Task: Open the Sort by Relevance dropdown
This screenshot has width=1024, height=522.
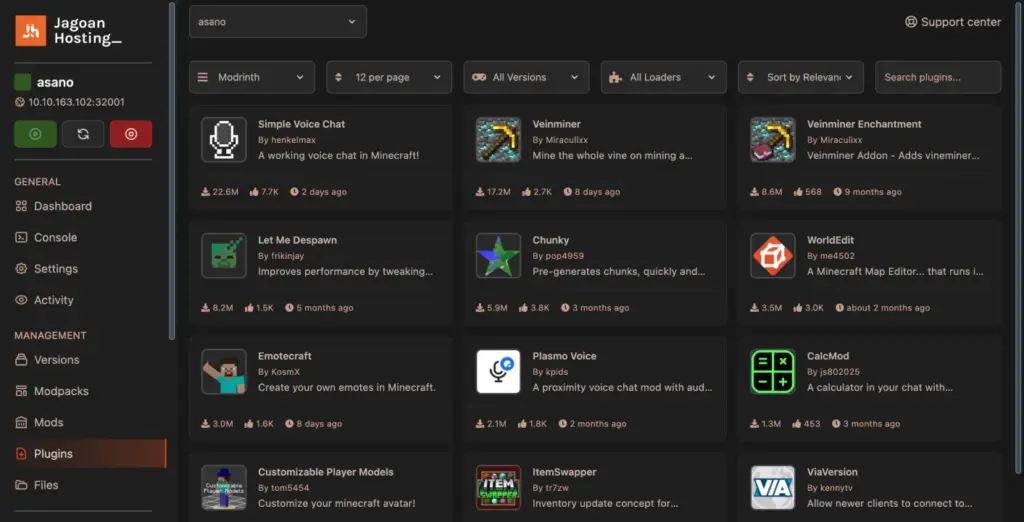Action: pyautogui.click(x=801, y=77)
